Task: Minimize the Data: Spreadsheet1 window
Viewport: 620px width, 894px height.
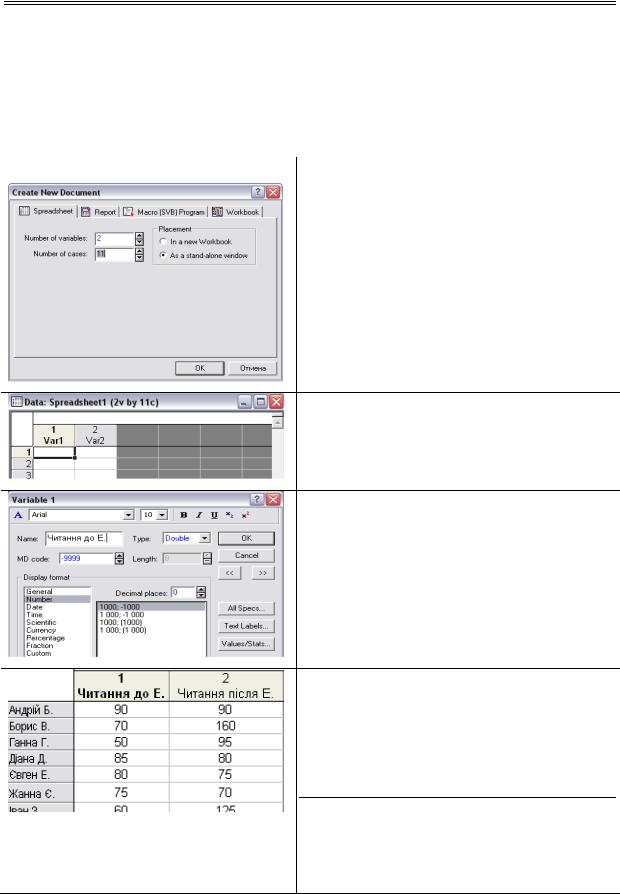Action: [x=244, y=402]
